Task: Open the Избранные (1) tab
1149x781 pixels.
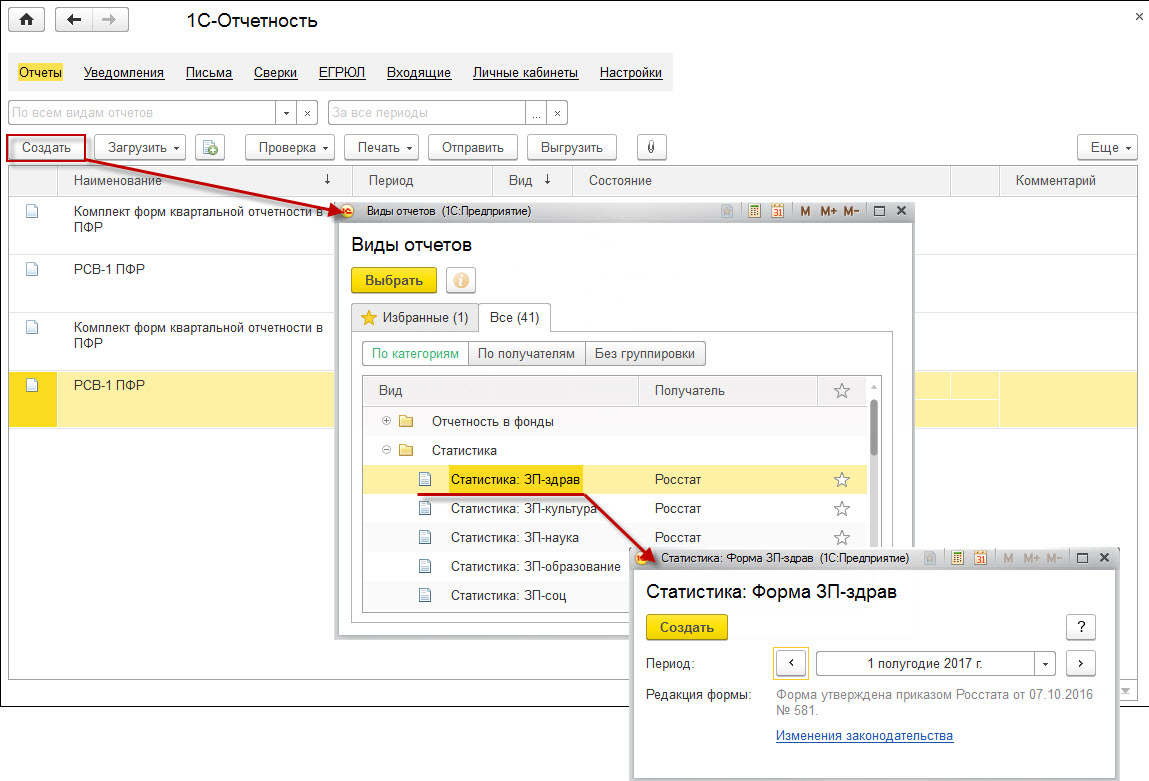Action: 414,318
